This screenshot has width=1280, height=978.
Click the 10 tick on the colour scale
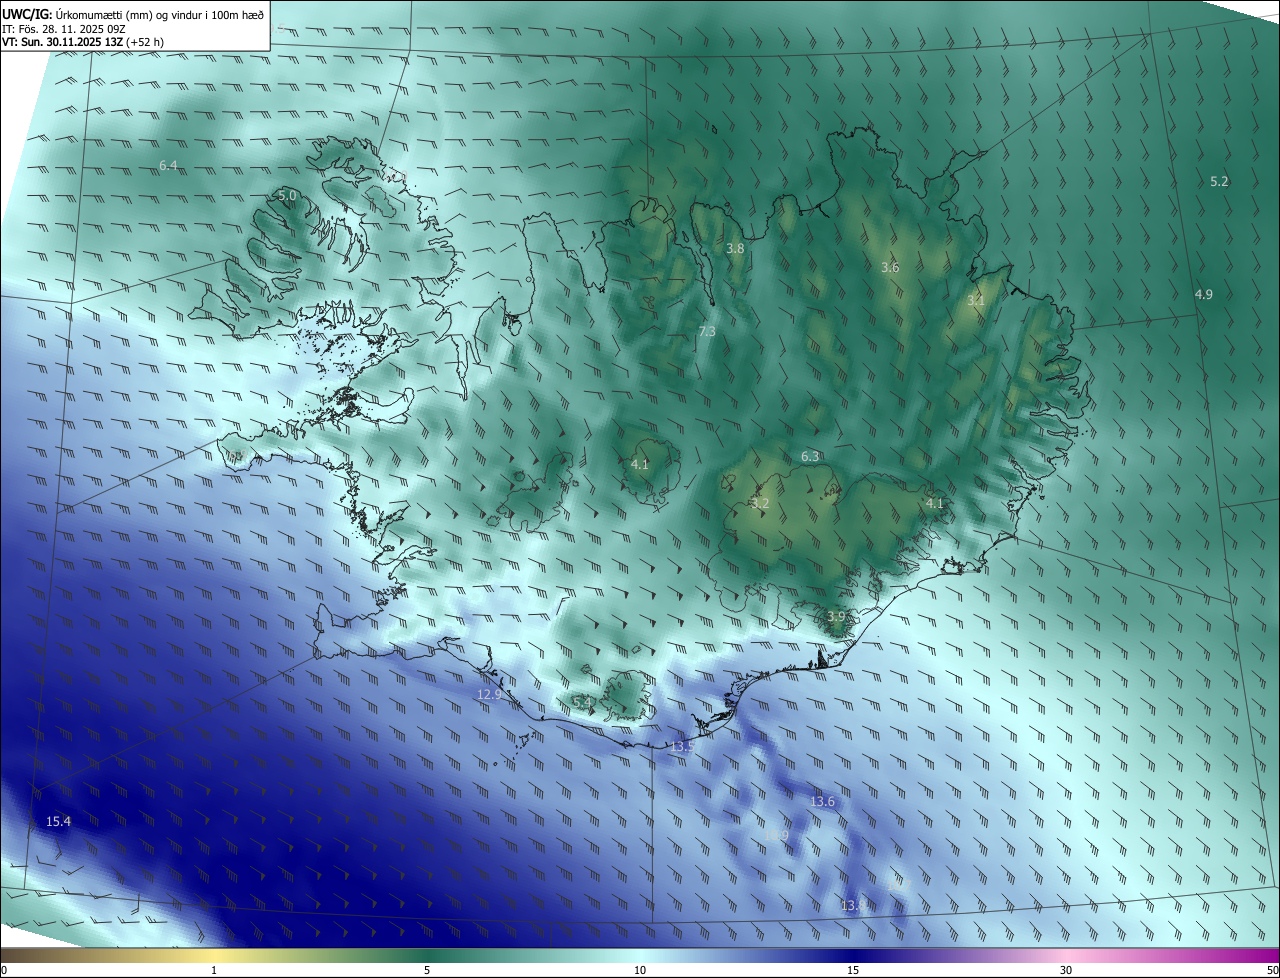coord(640,970)
